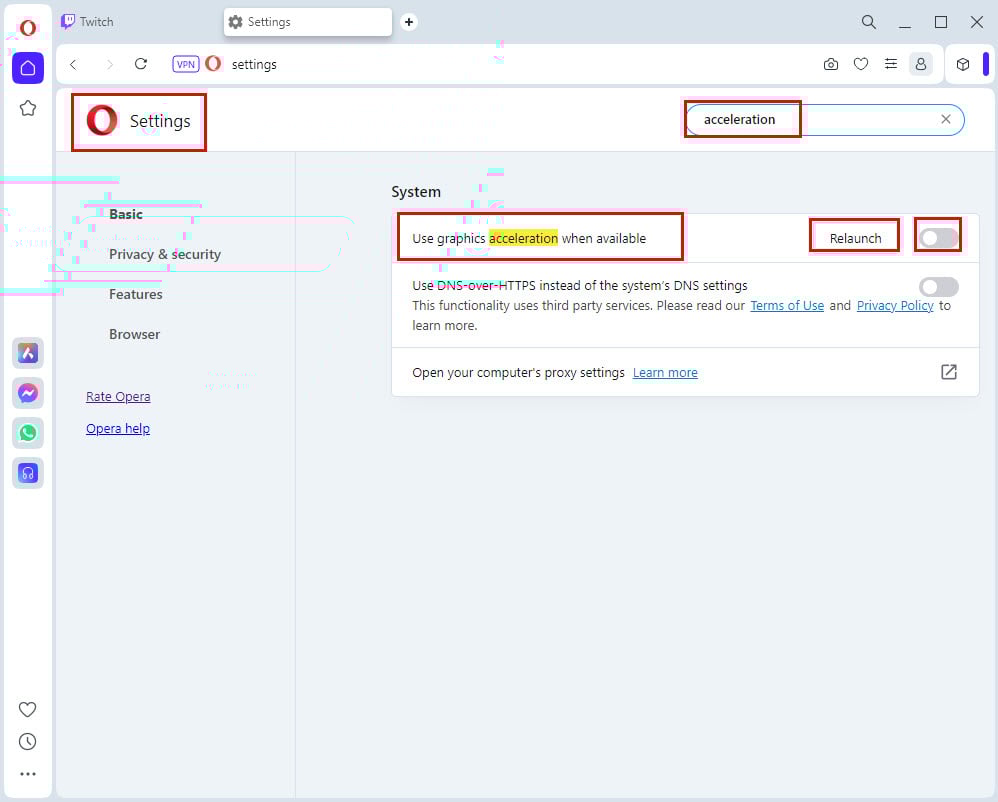Open History clock icon in the sidebar
Viewport: 998px width, 802px height.
[27, 742]
